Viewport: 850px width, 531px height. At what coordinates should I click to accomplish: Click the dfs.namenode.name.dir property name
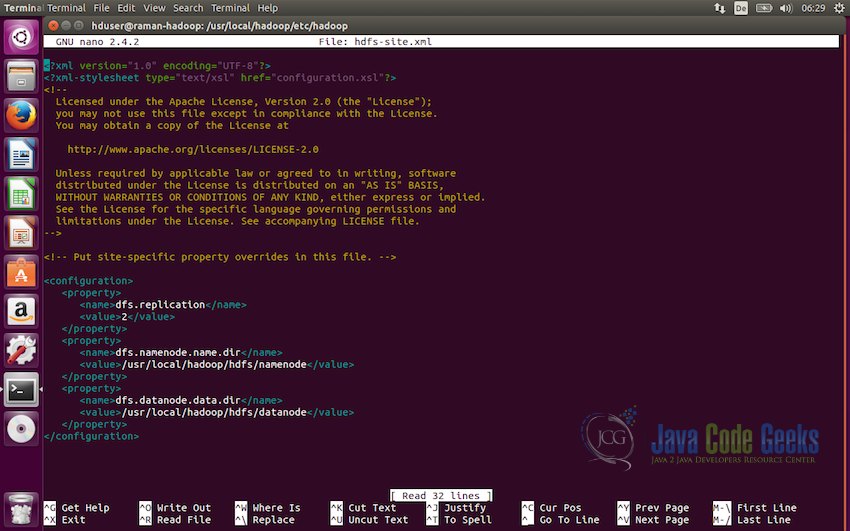(178, 352)
